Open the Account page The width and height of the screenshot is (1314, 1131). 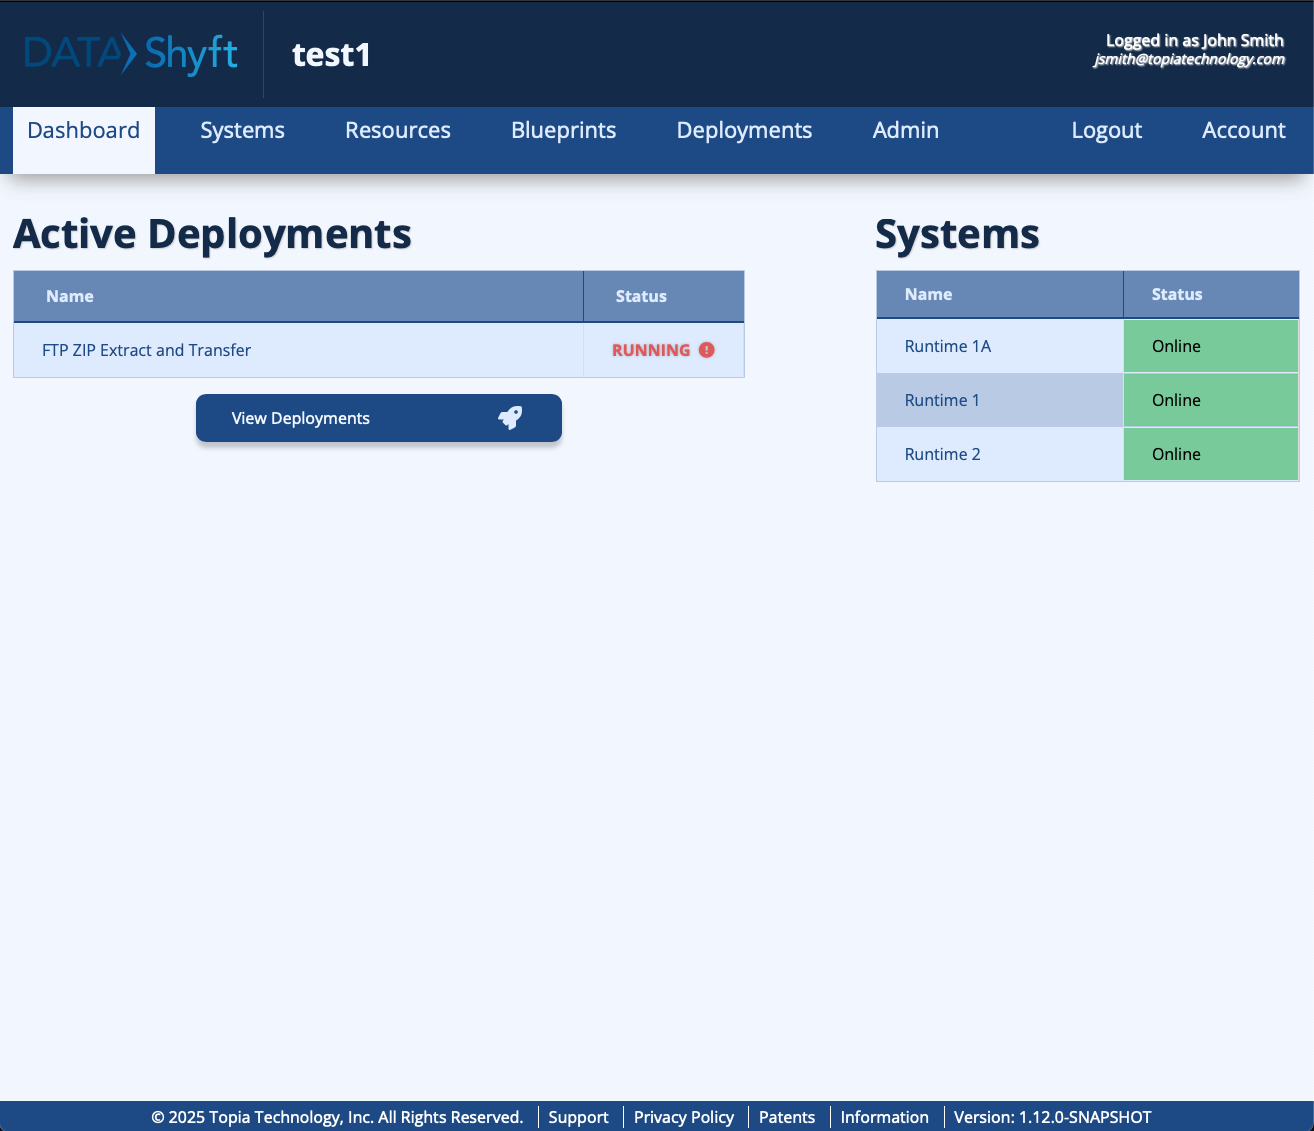point(1243,131)
